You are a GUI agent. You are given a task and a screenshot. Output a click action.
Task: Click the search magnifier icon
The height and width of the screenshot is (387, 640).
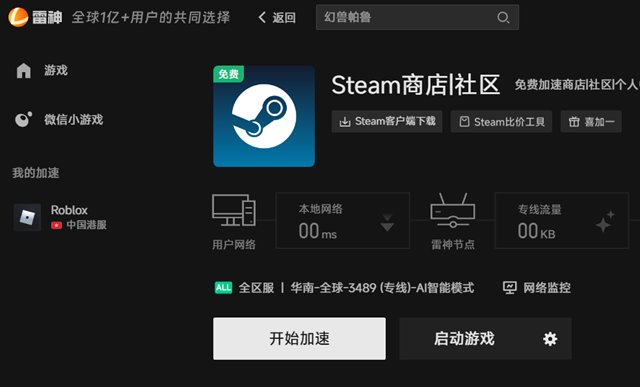[503, 18]
